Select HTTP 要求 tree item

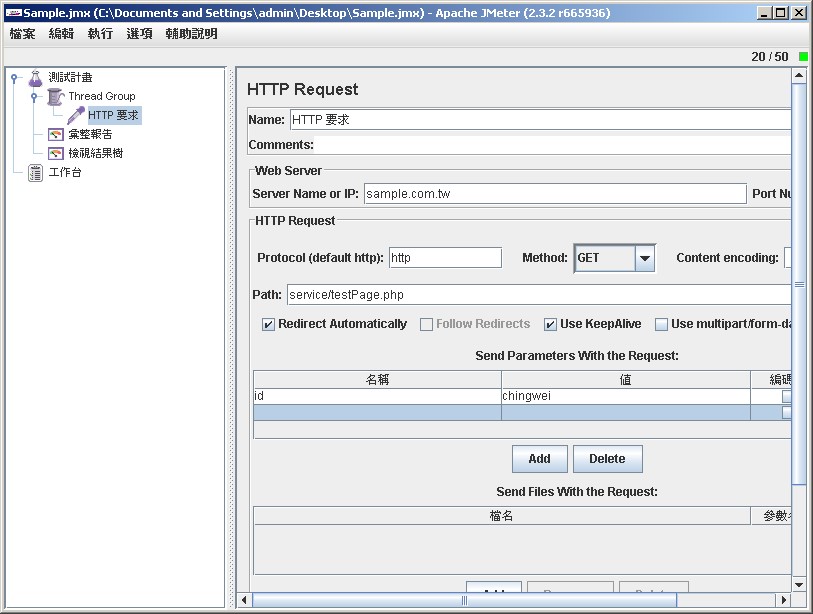click(x=114, y=115)
